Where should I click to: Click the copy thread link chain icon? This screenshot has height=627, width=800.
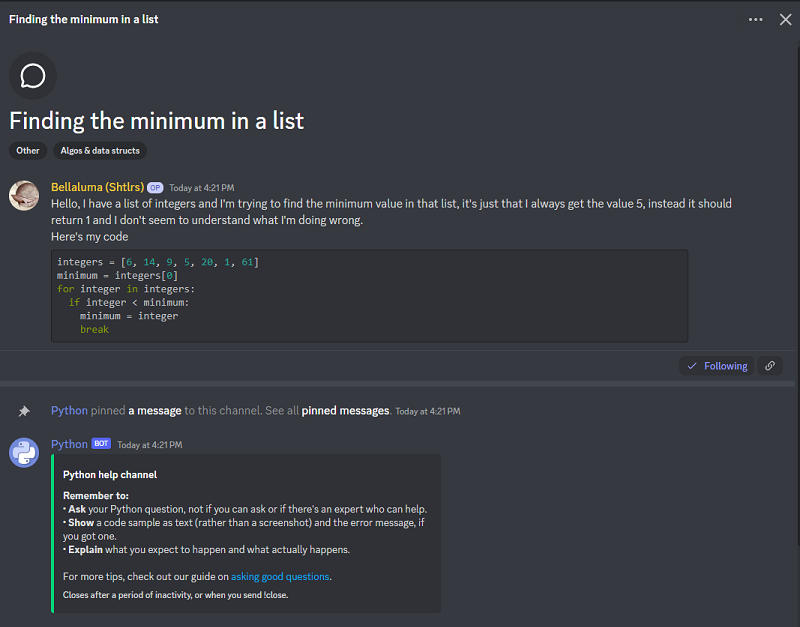770,366
